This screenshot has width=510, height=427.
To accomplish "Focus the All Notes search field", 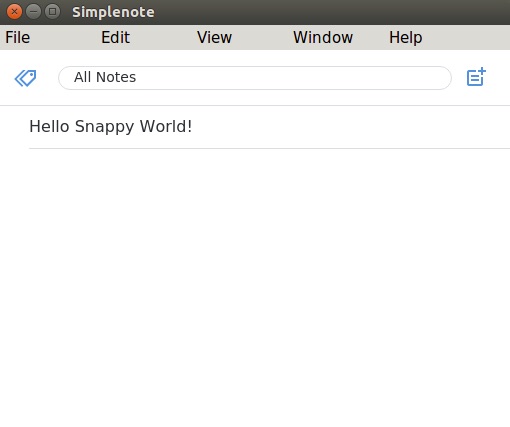I will [255, 78].
